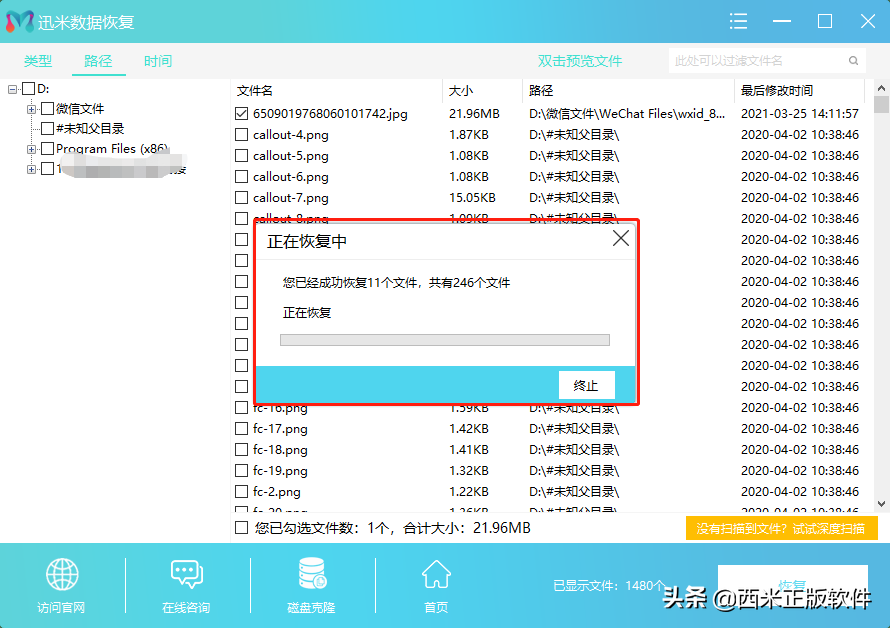Sort by 大小 column header
Image resolution: width=890 pixels, height=628 pixels.
tap(460, 91)
